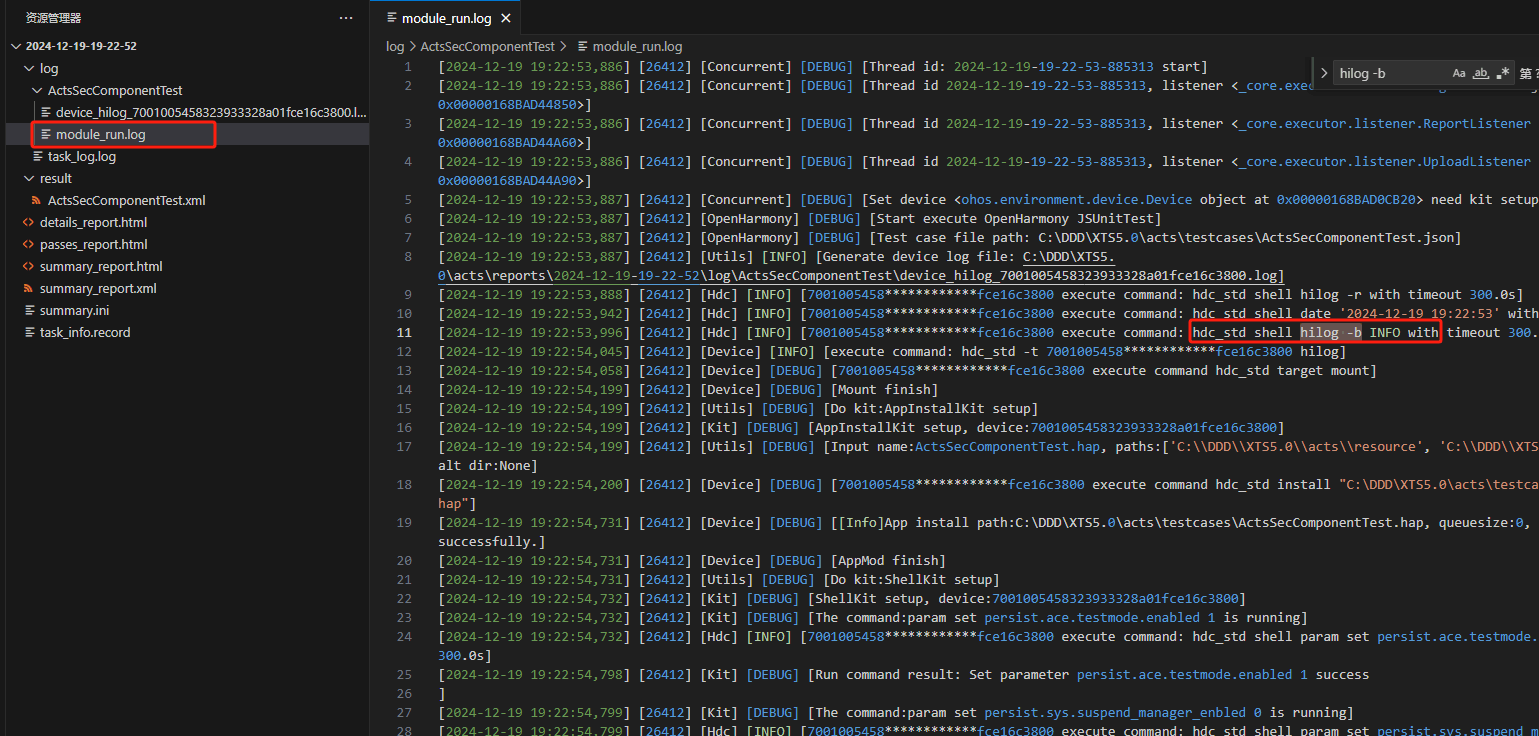Click 'Start execute OpenHarmony JSUnitTest' on line 6
Viewport: 1539px width, 736px height.
[1015, 218]
